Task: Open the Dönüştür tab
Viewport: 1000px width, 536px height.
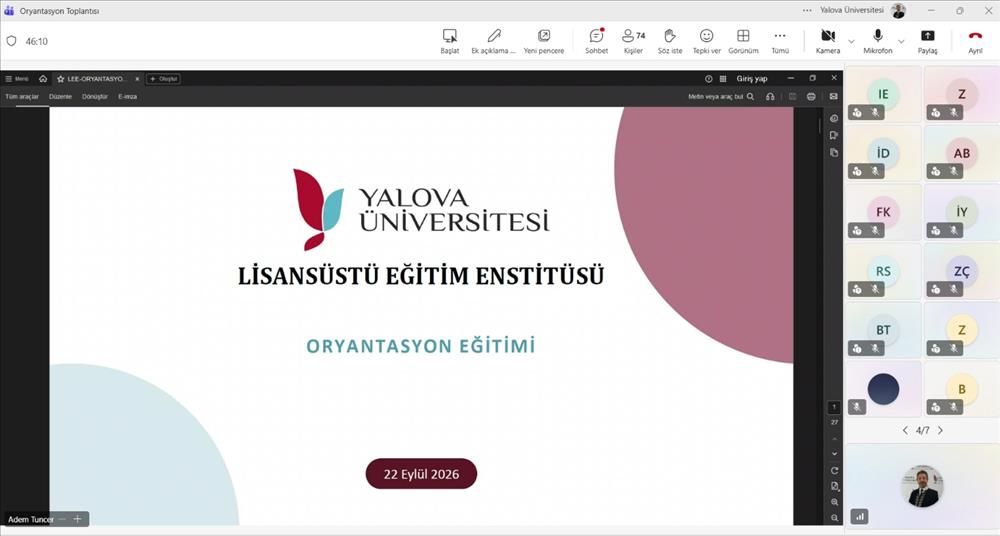Action: [x=95, y=97]
